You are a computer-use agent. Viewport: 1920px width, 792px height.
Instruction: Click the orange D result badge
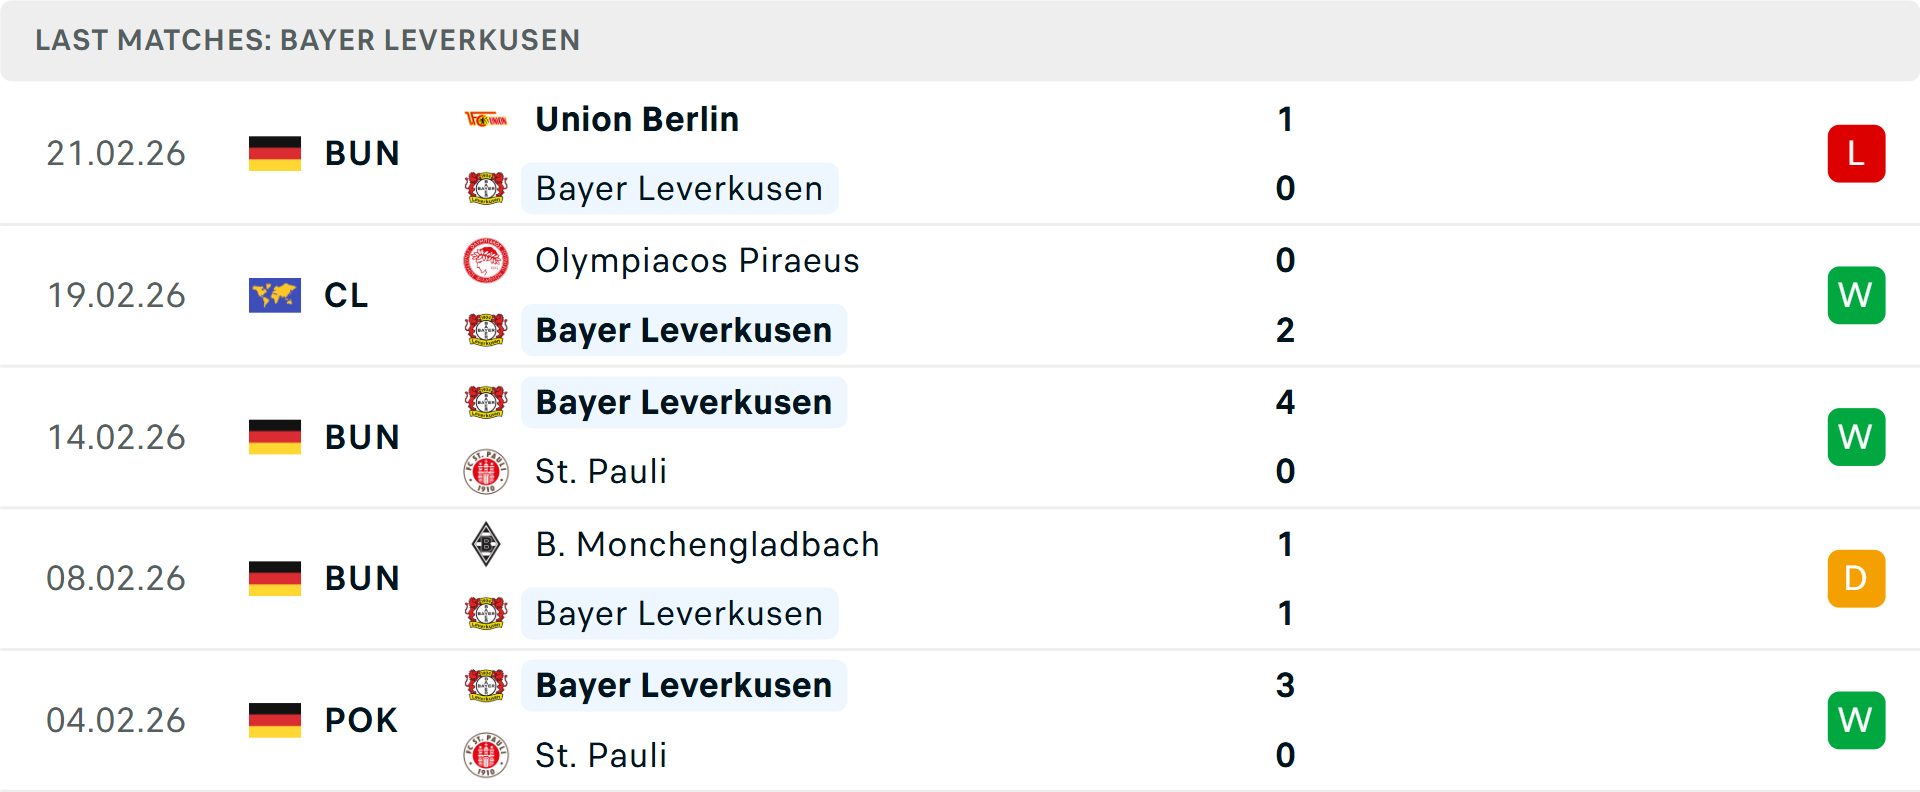(x=1856, y=578)
